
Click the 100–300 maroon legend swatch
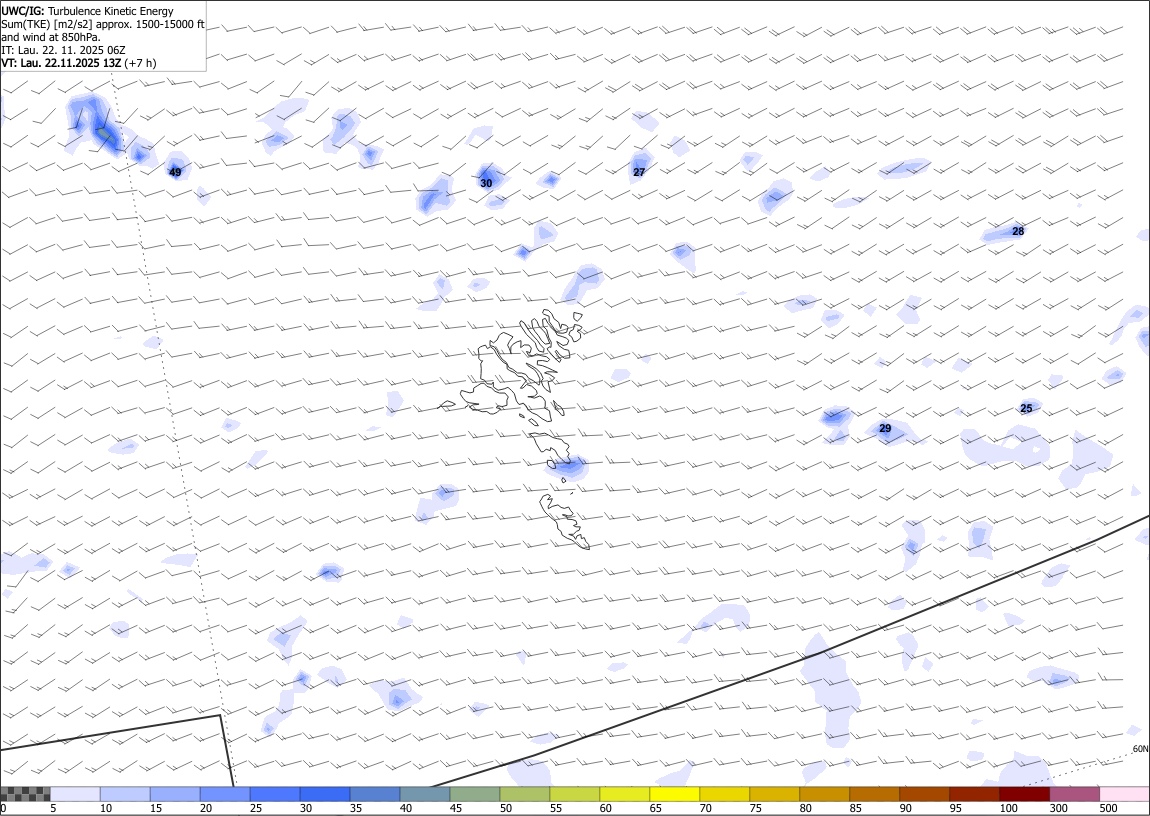pyautogui.click(x=1023, y=794)
